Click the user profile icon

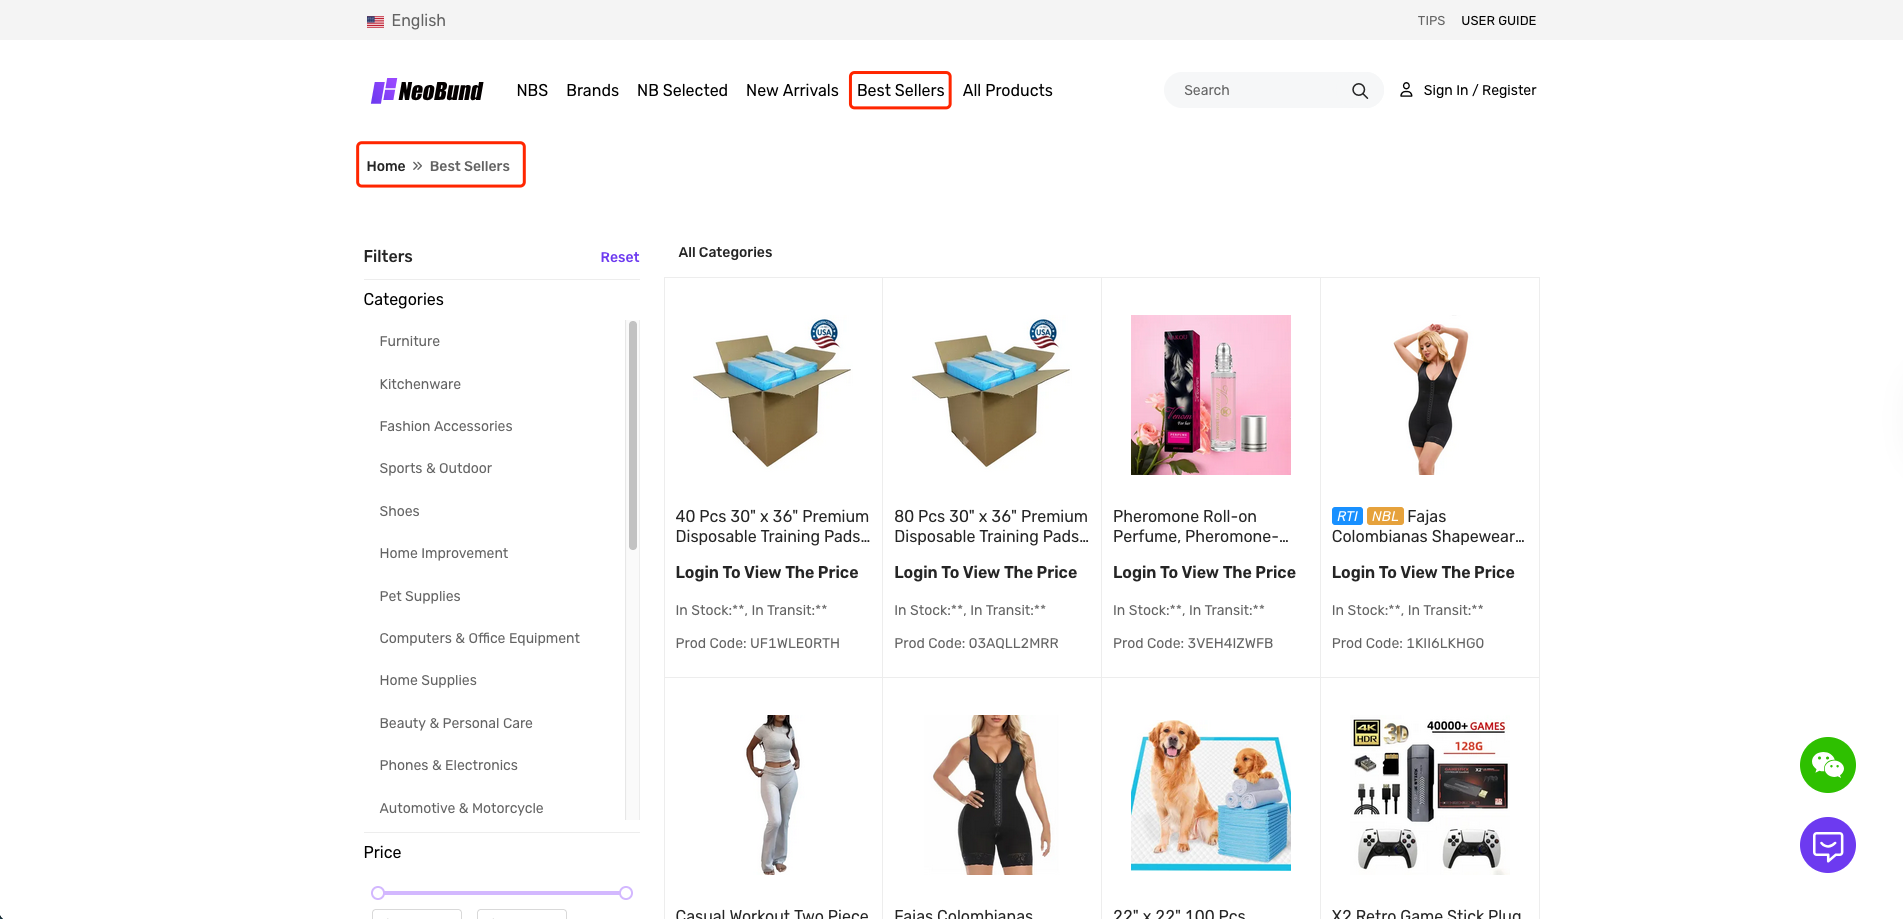1406,90
